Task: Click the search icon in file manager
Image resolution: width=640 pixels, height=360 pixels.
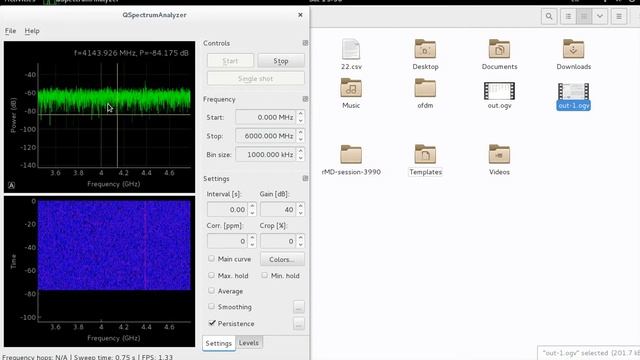Action: (549, 17)
